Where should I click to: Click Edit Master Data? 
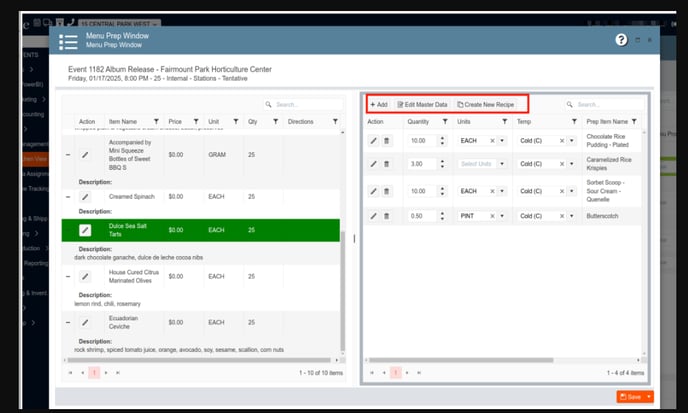[x=422, y=104]
